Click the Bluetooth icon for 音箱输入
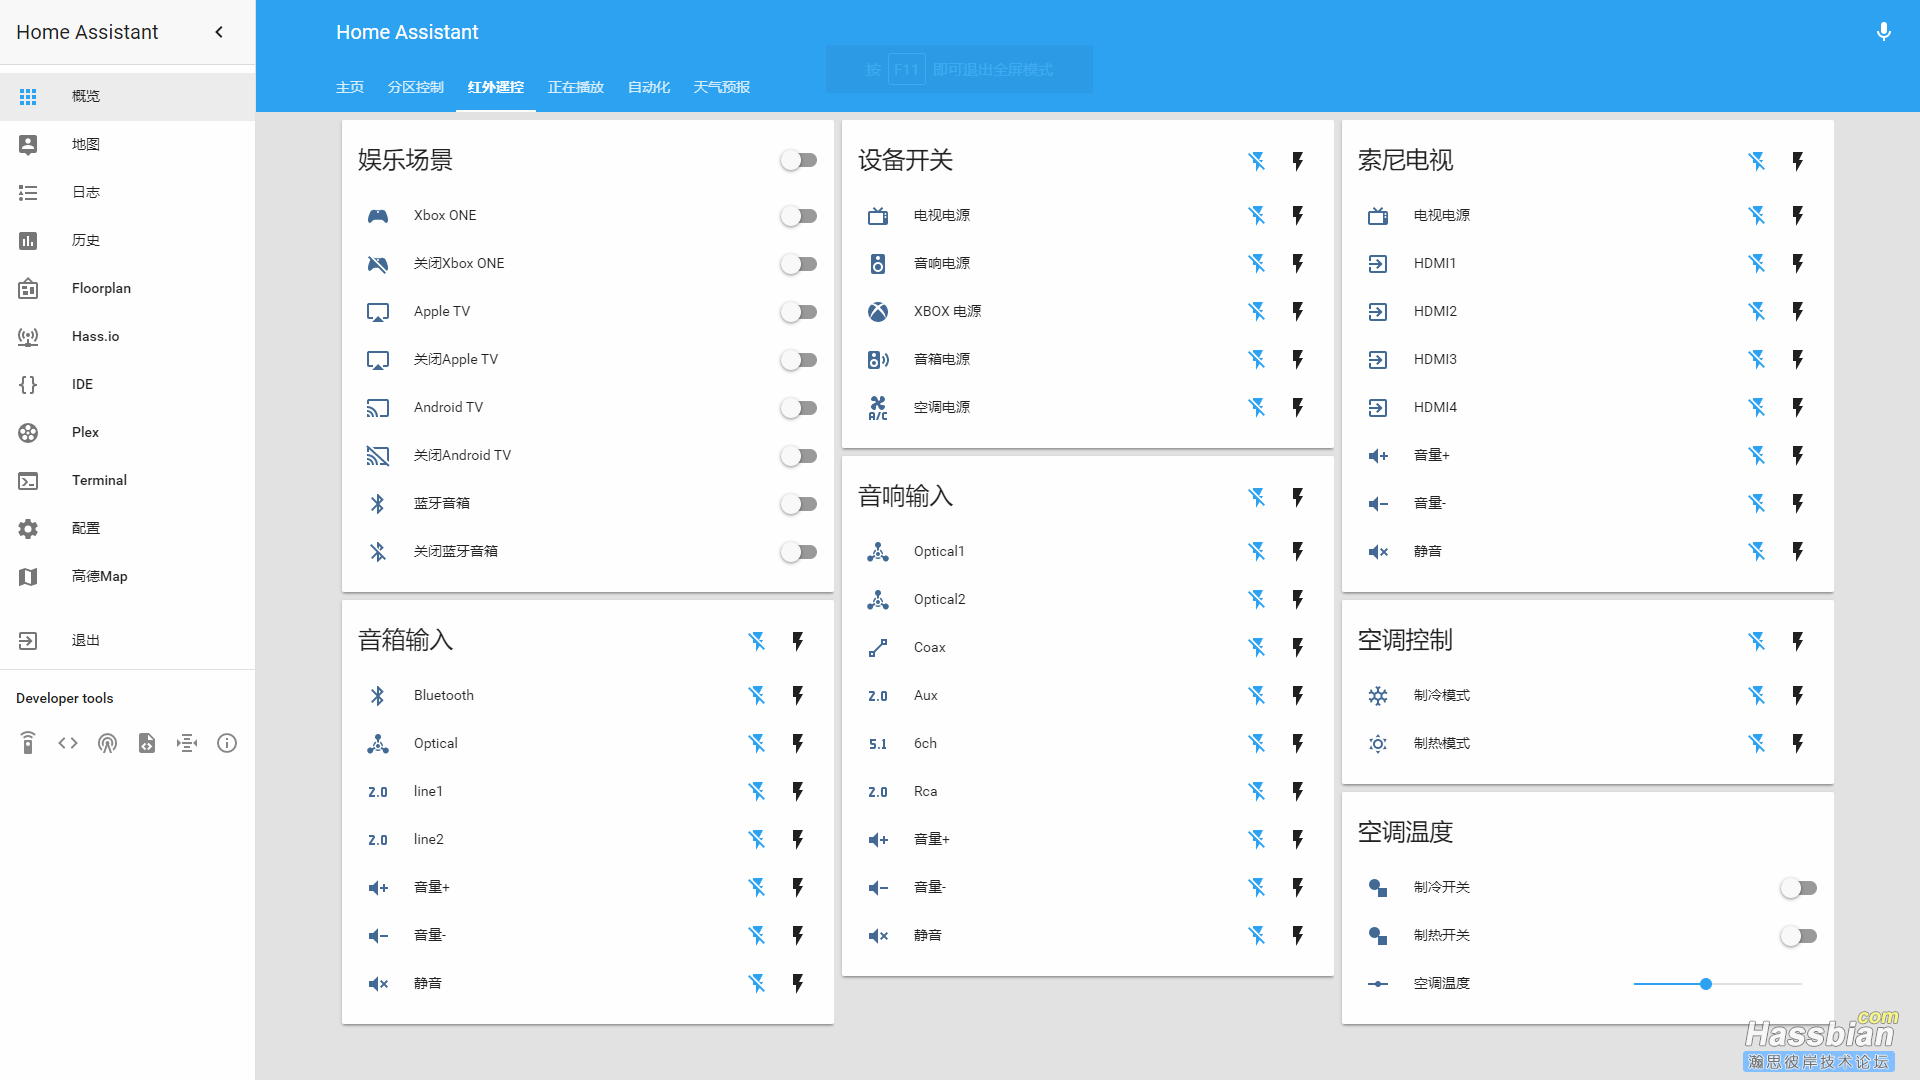 (x=375, y=695)
